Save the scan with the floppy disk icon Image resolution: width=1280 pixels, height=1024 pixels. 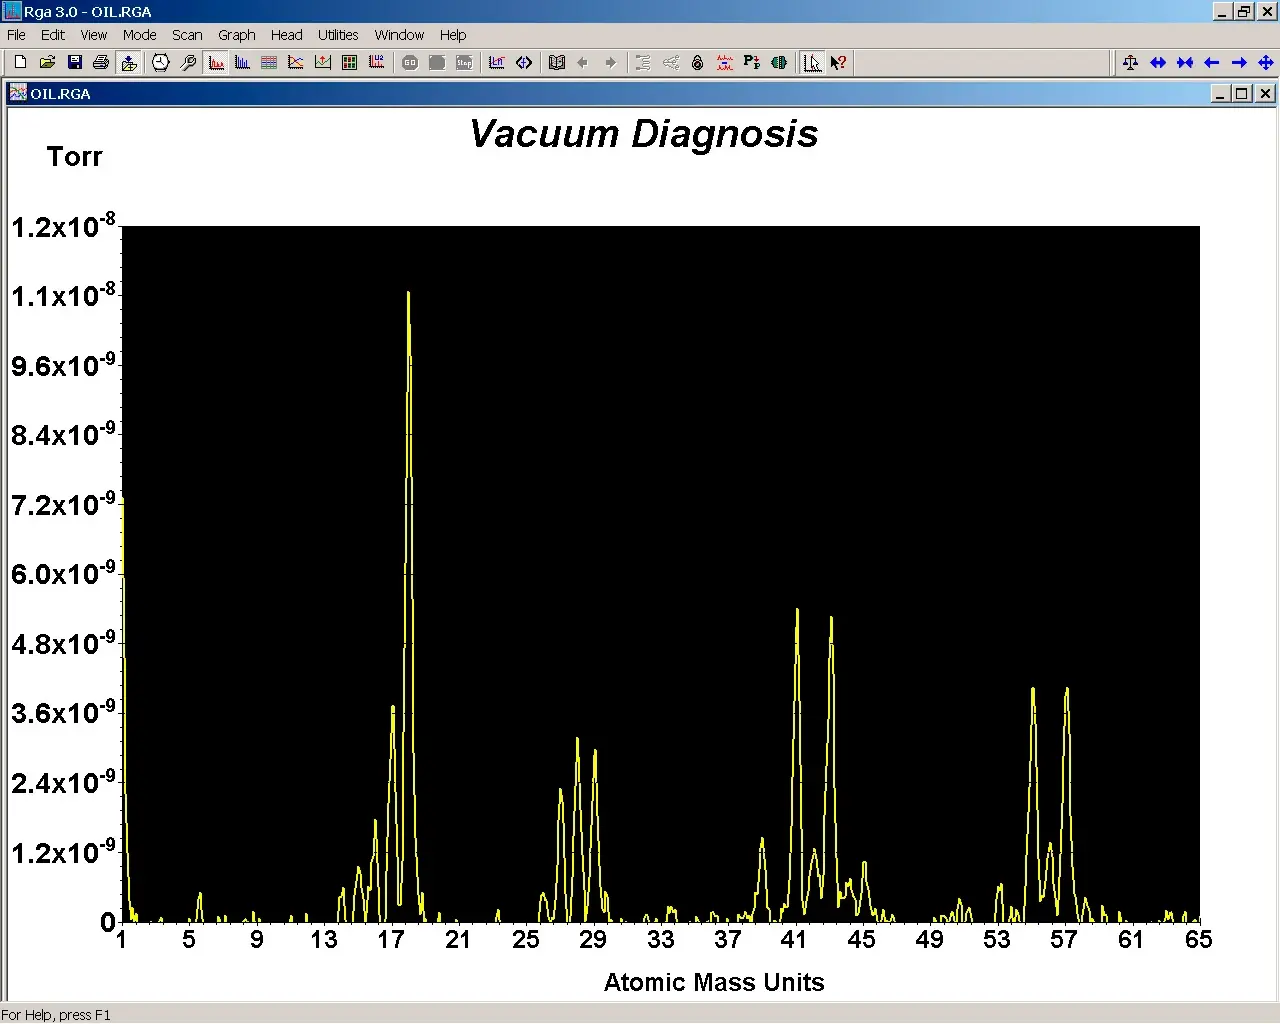coord(74,63)
